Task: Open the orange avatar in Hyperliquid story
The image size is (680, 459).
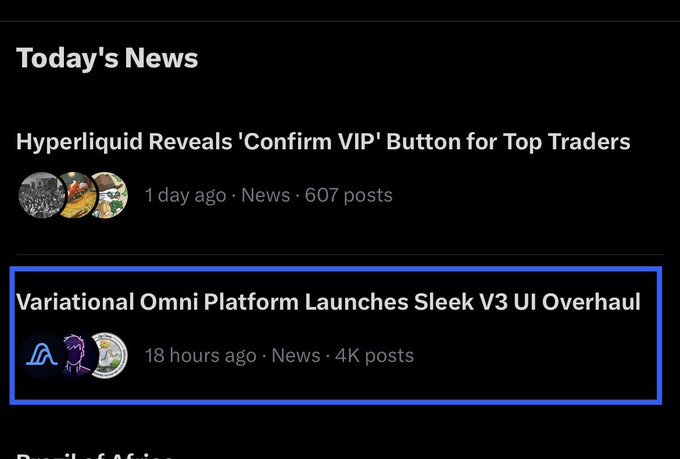Action: click(78, 195)
